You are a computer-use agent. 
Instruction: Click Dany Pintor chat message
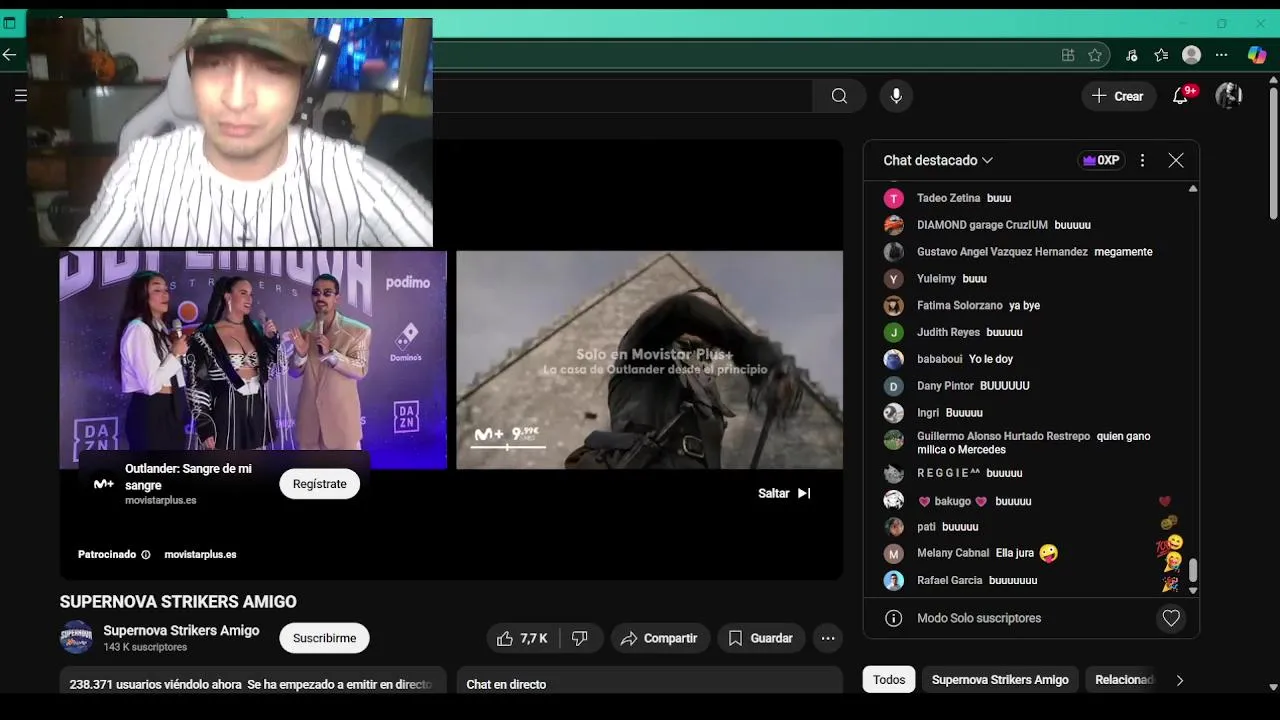coord(1030,386)
